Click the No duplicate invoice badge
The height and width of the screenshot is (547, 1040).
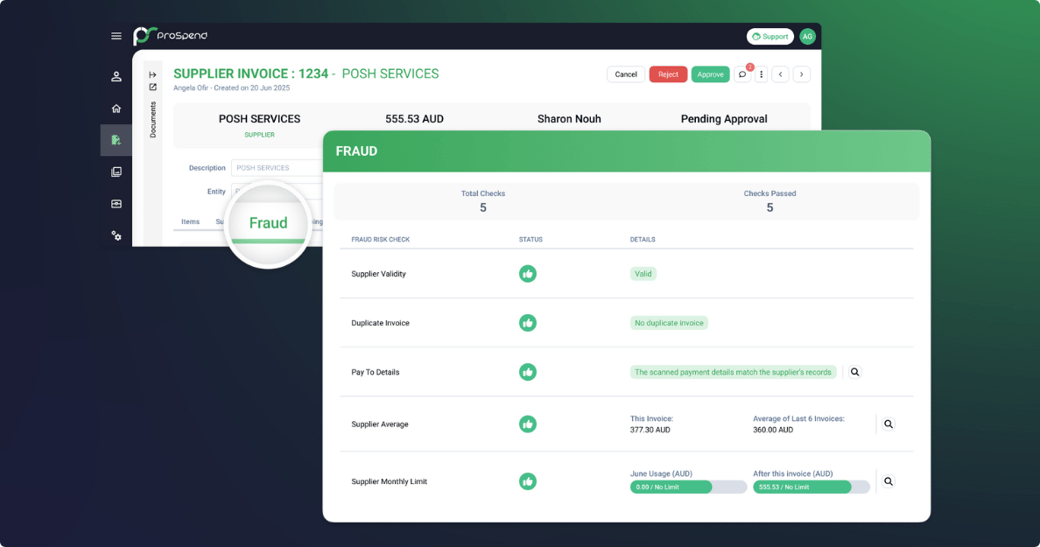(x=669, y=323)
